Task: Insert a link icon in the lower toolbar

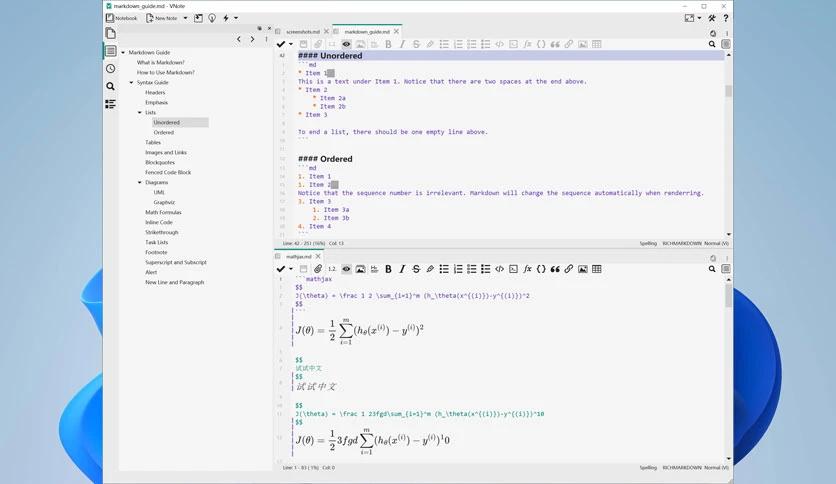Action: point(569,269)
